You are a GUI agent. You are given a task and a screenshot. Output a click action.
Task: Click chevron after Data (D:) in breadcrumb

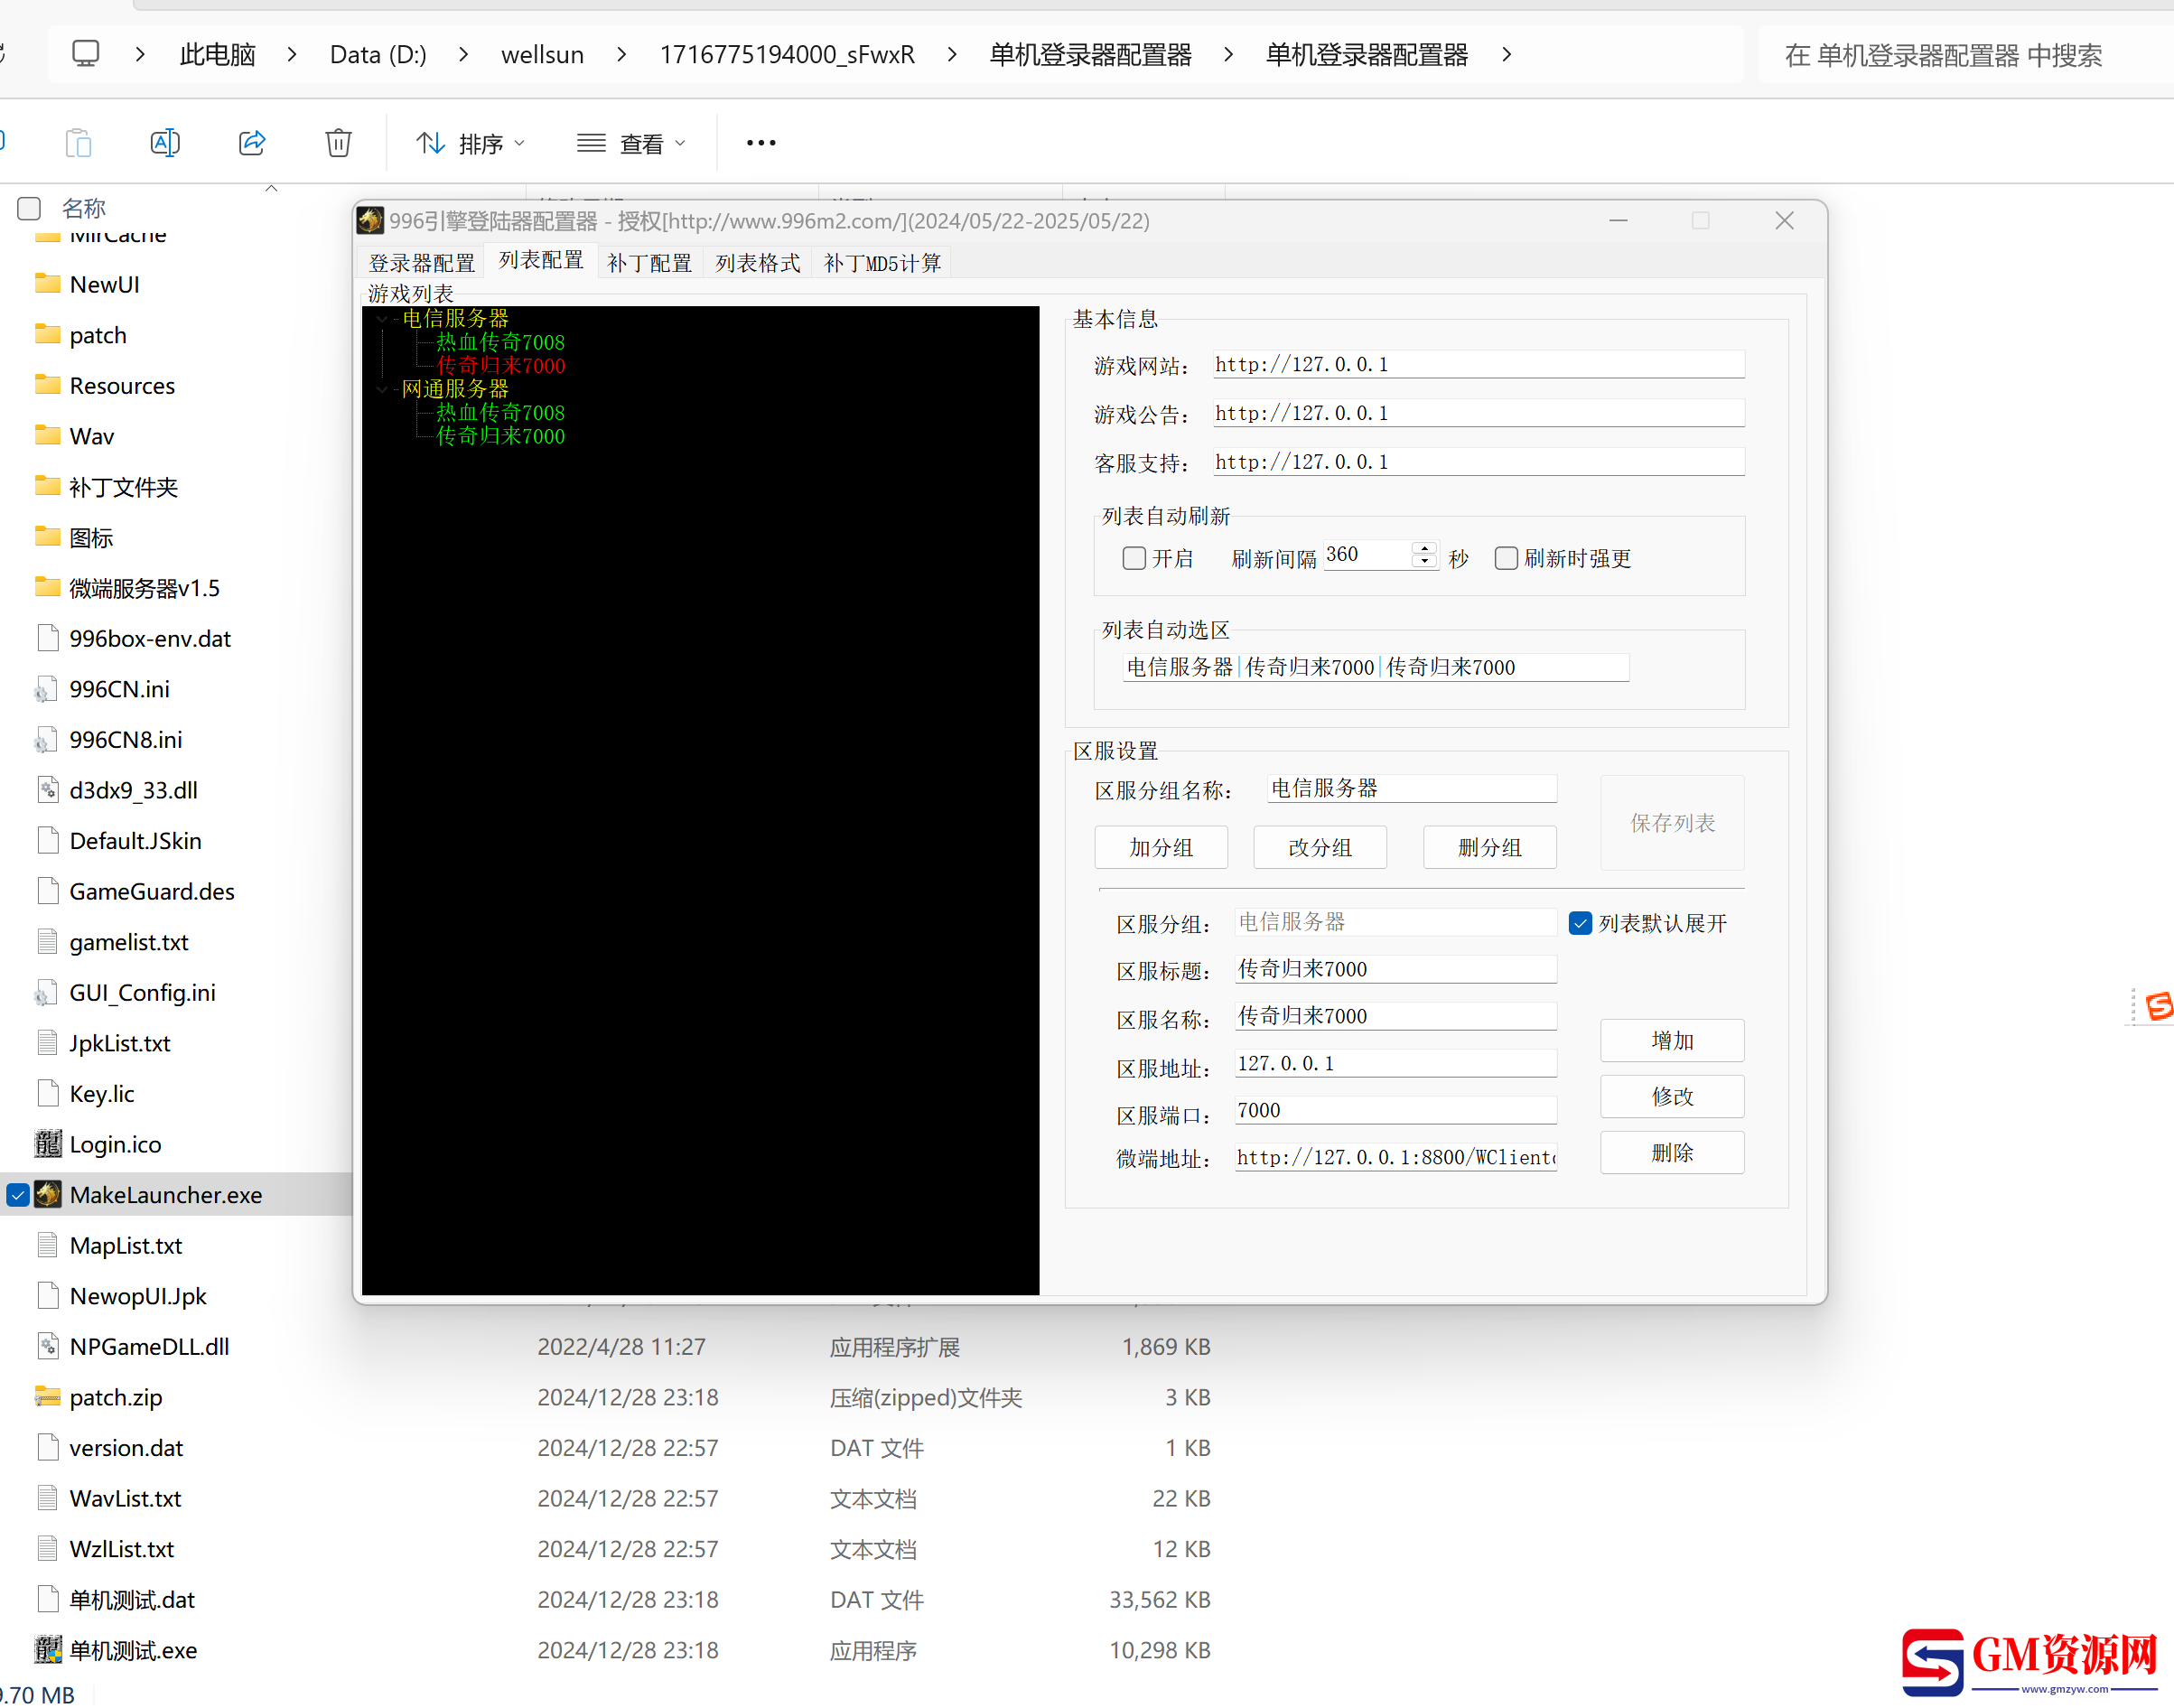(464, 54)
